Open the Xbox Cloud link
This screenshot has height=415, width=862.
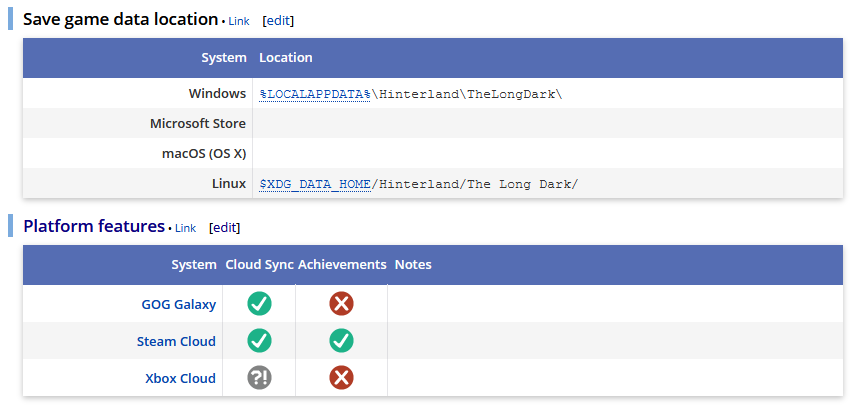[x=180, y=378]
